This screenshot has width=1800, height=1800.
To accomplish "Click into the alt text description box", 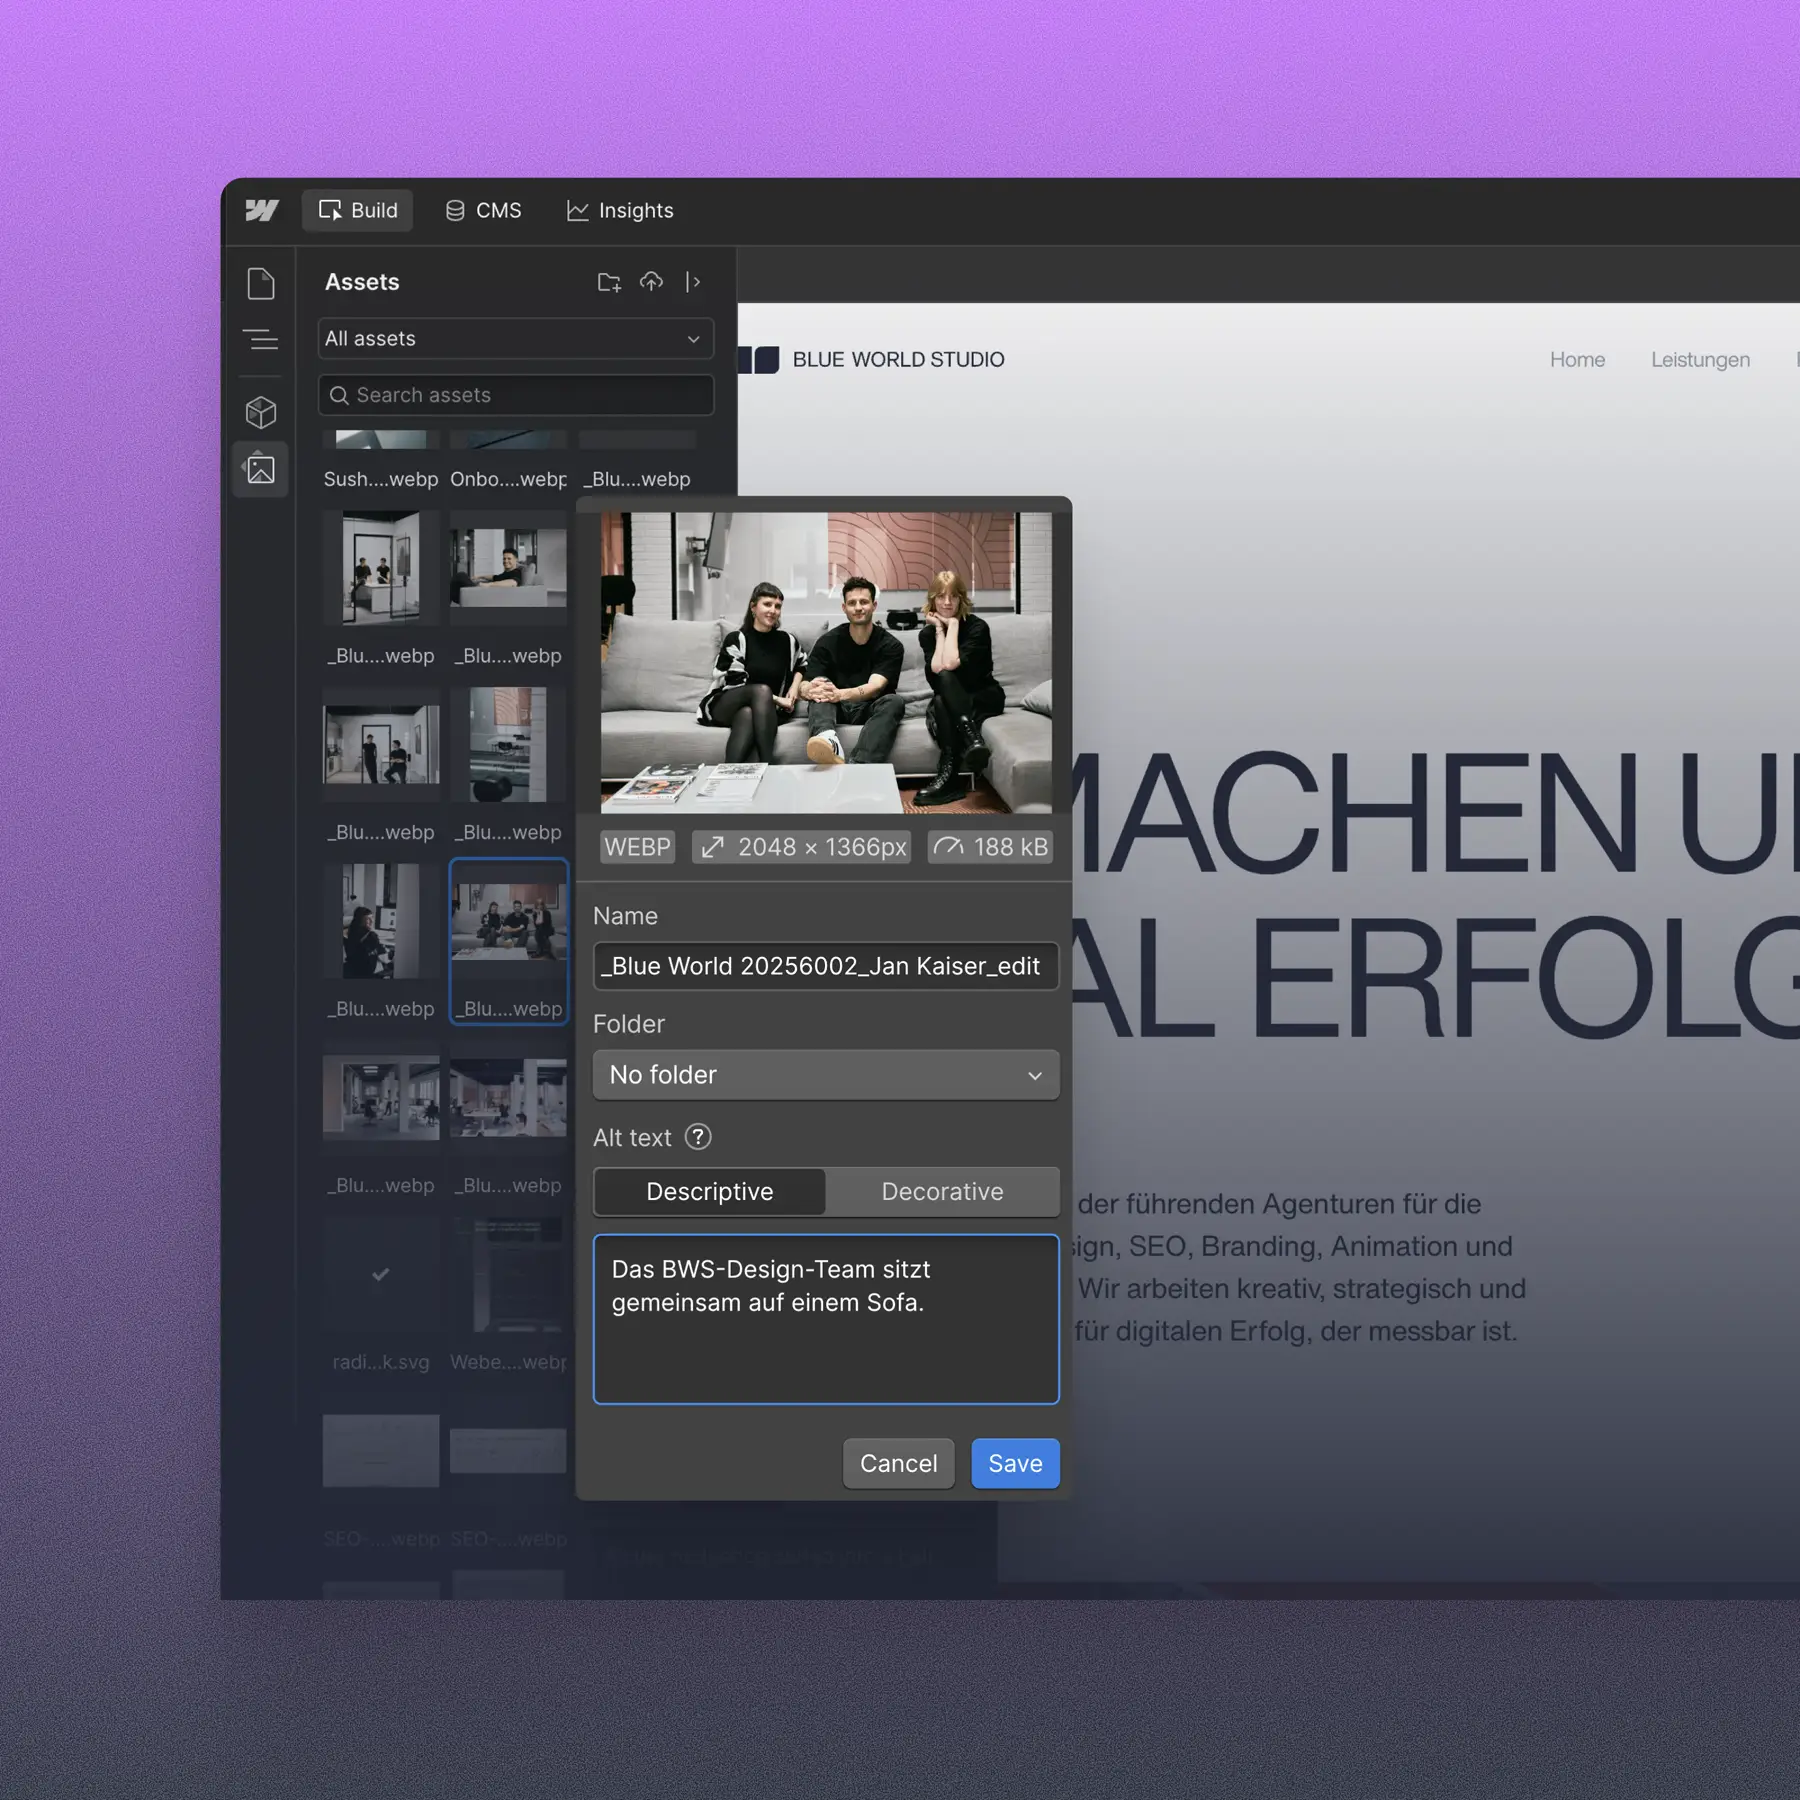I will coord(826,1319).
